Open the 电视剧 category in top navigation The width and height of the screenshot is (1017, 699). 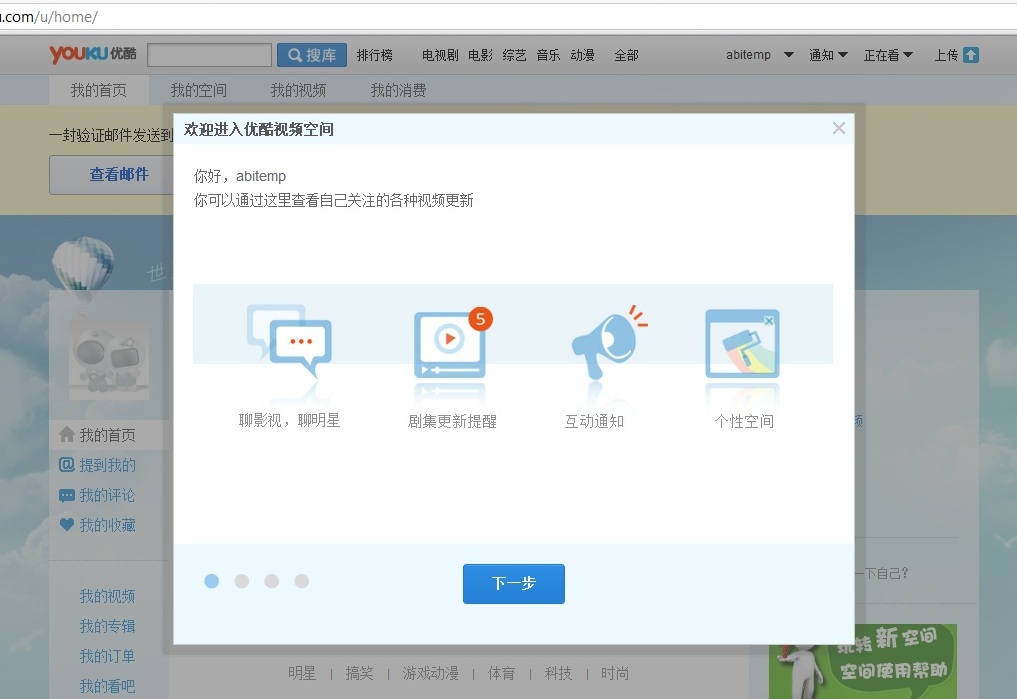[438, 55]
